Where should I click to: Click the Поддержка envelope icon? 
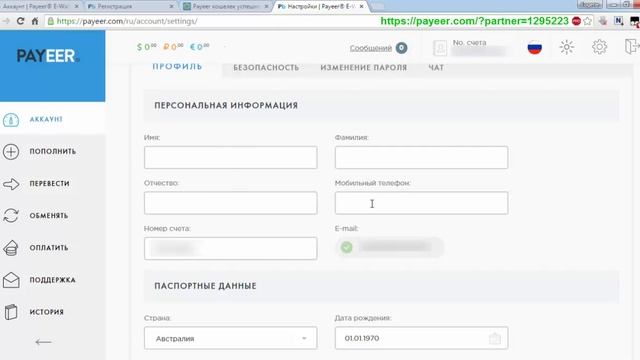click(x=11, y=280)
